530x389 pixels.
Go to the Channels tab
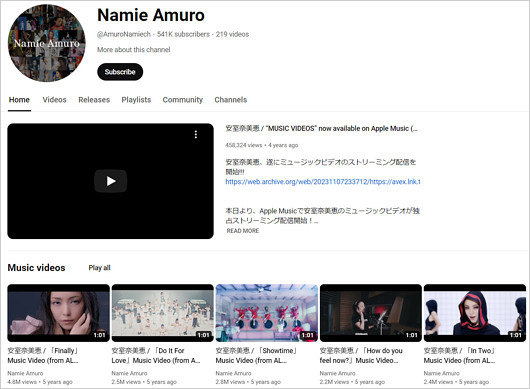[x=231, y=100]
